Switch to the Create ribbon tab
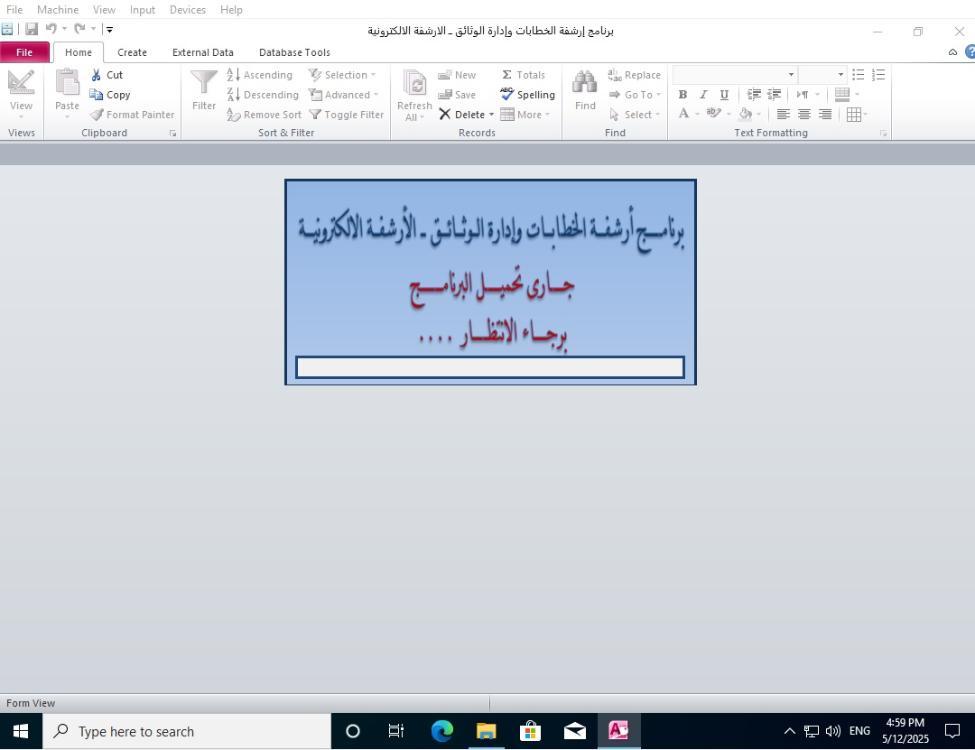975x750 pixels. [x=132, y=52]
